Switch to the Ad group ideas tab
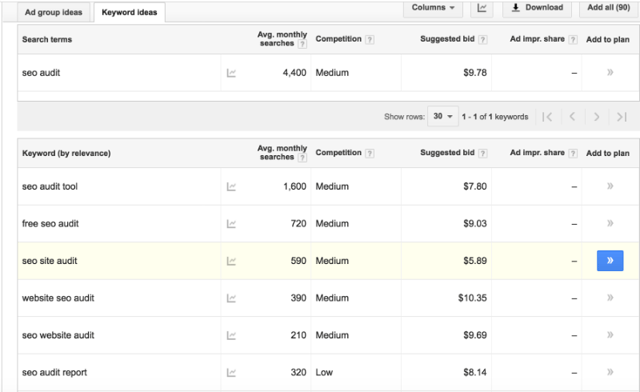Image resolution: width=640 pixels, height=392 pixels. (x=53, y=12)
